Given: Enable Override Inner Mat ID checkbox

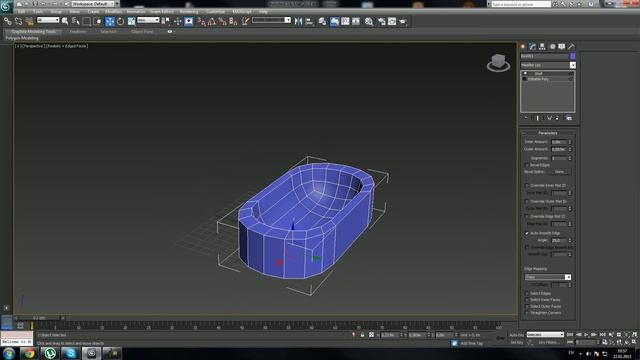Looking at the screenshot, I should click(527, 186).
